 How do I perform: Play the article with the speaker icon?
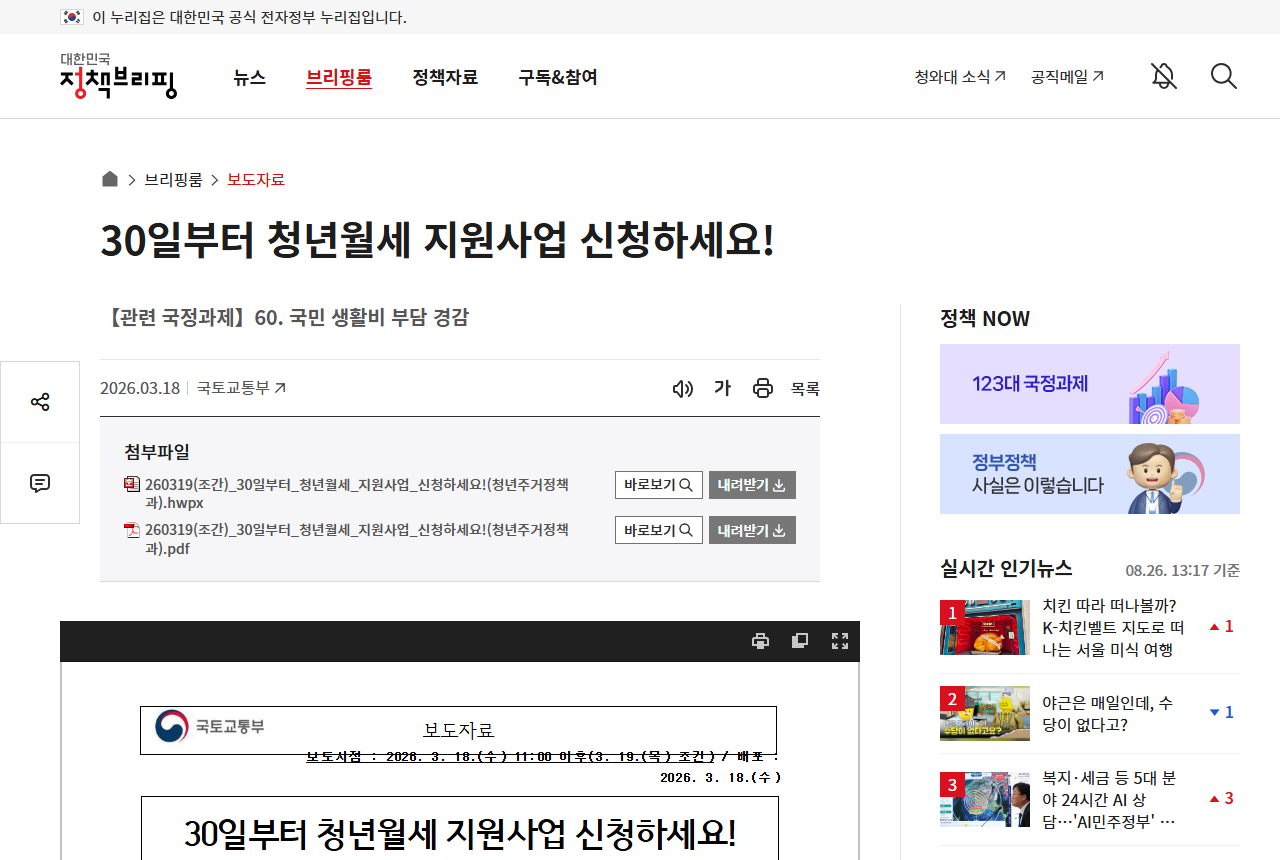click(683, 388)
